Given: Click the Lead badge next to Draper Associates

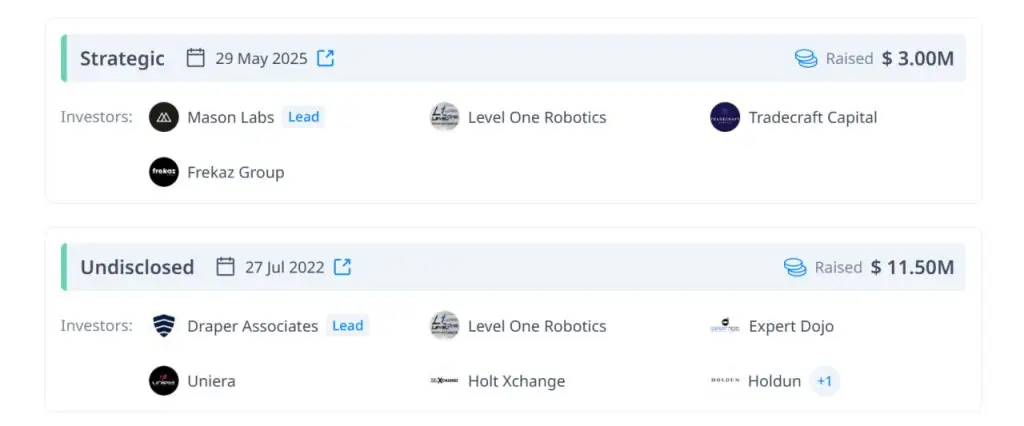Looking at the screenshot, I should coord(348,326).
